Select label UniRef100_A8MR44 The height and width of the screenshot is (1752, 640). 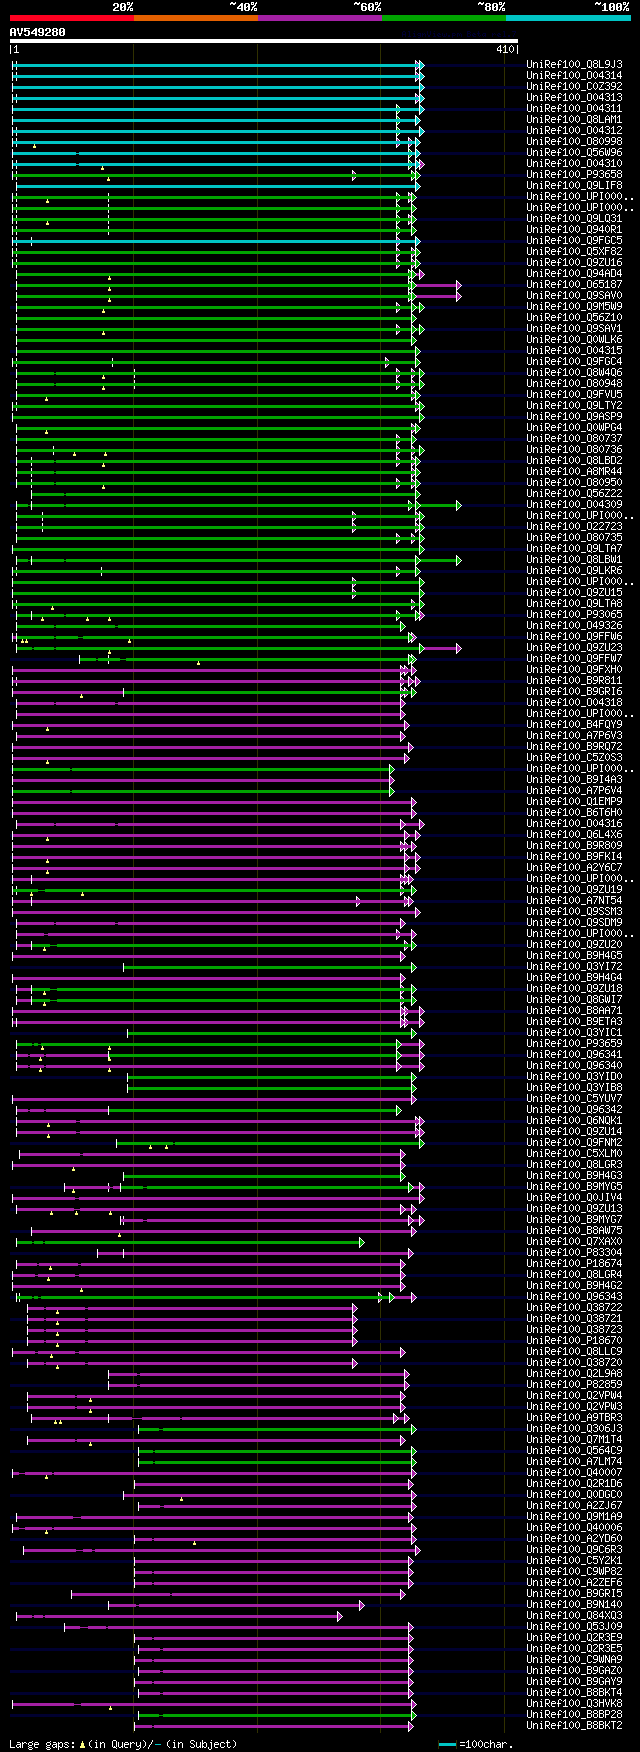pyautogui.click(x=574, y=471)
